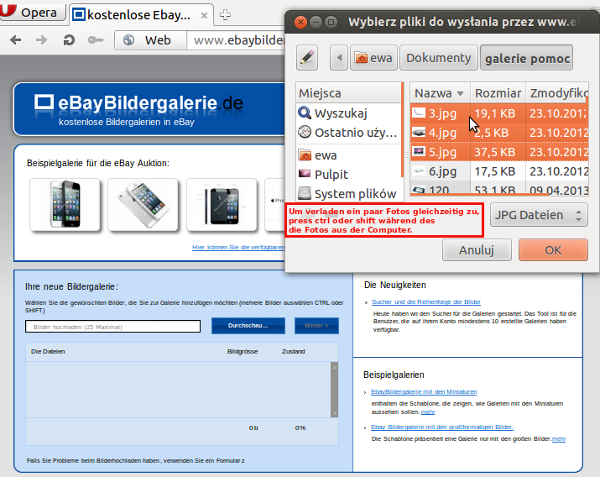
Task: Select the galerie pomoc path button
Action: point(527,58)
